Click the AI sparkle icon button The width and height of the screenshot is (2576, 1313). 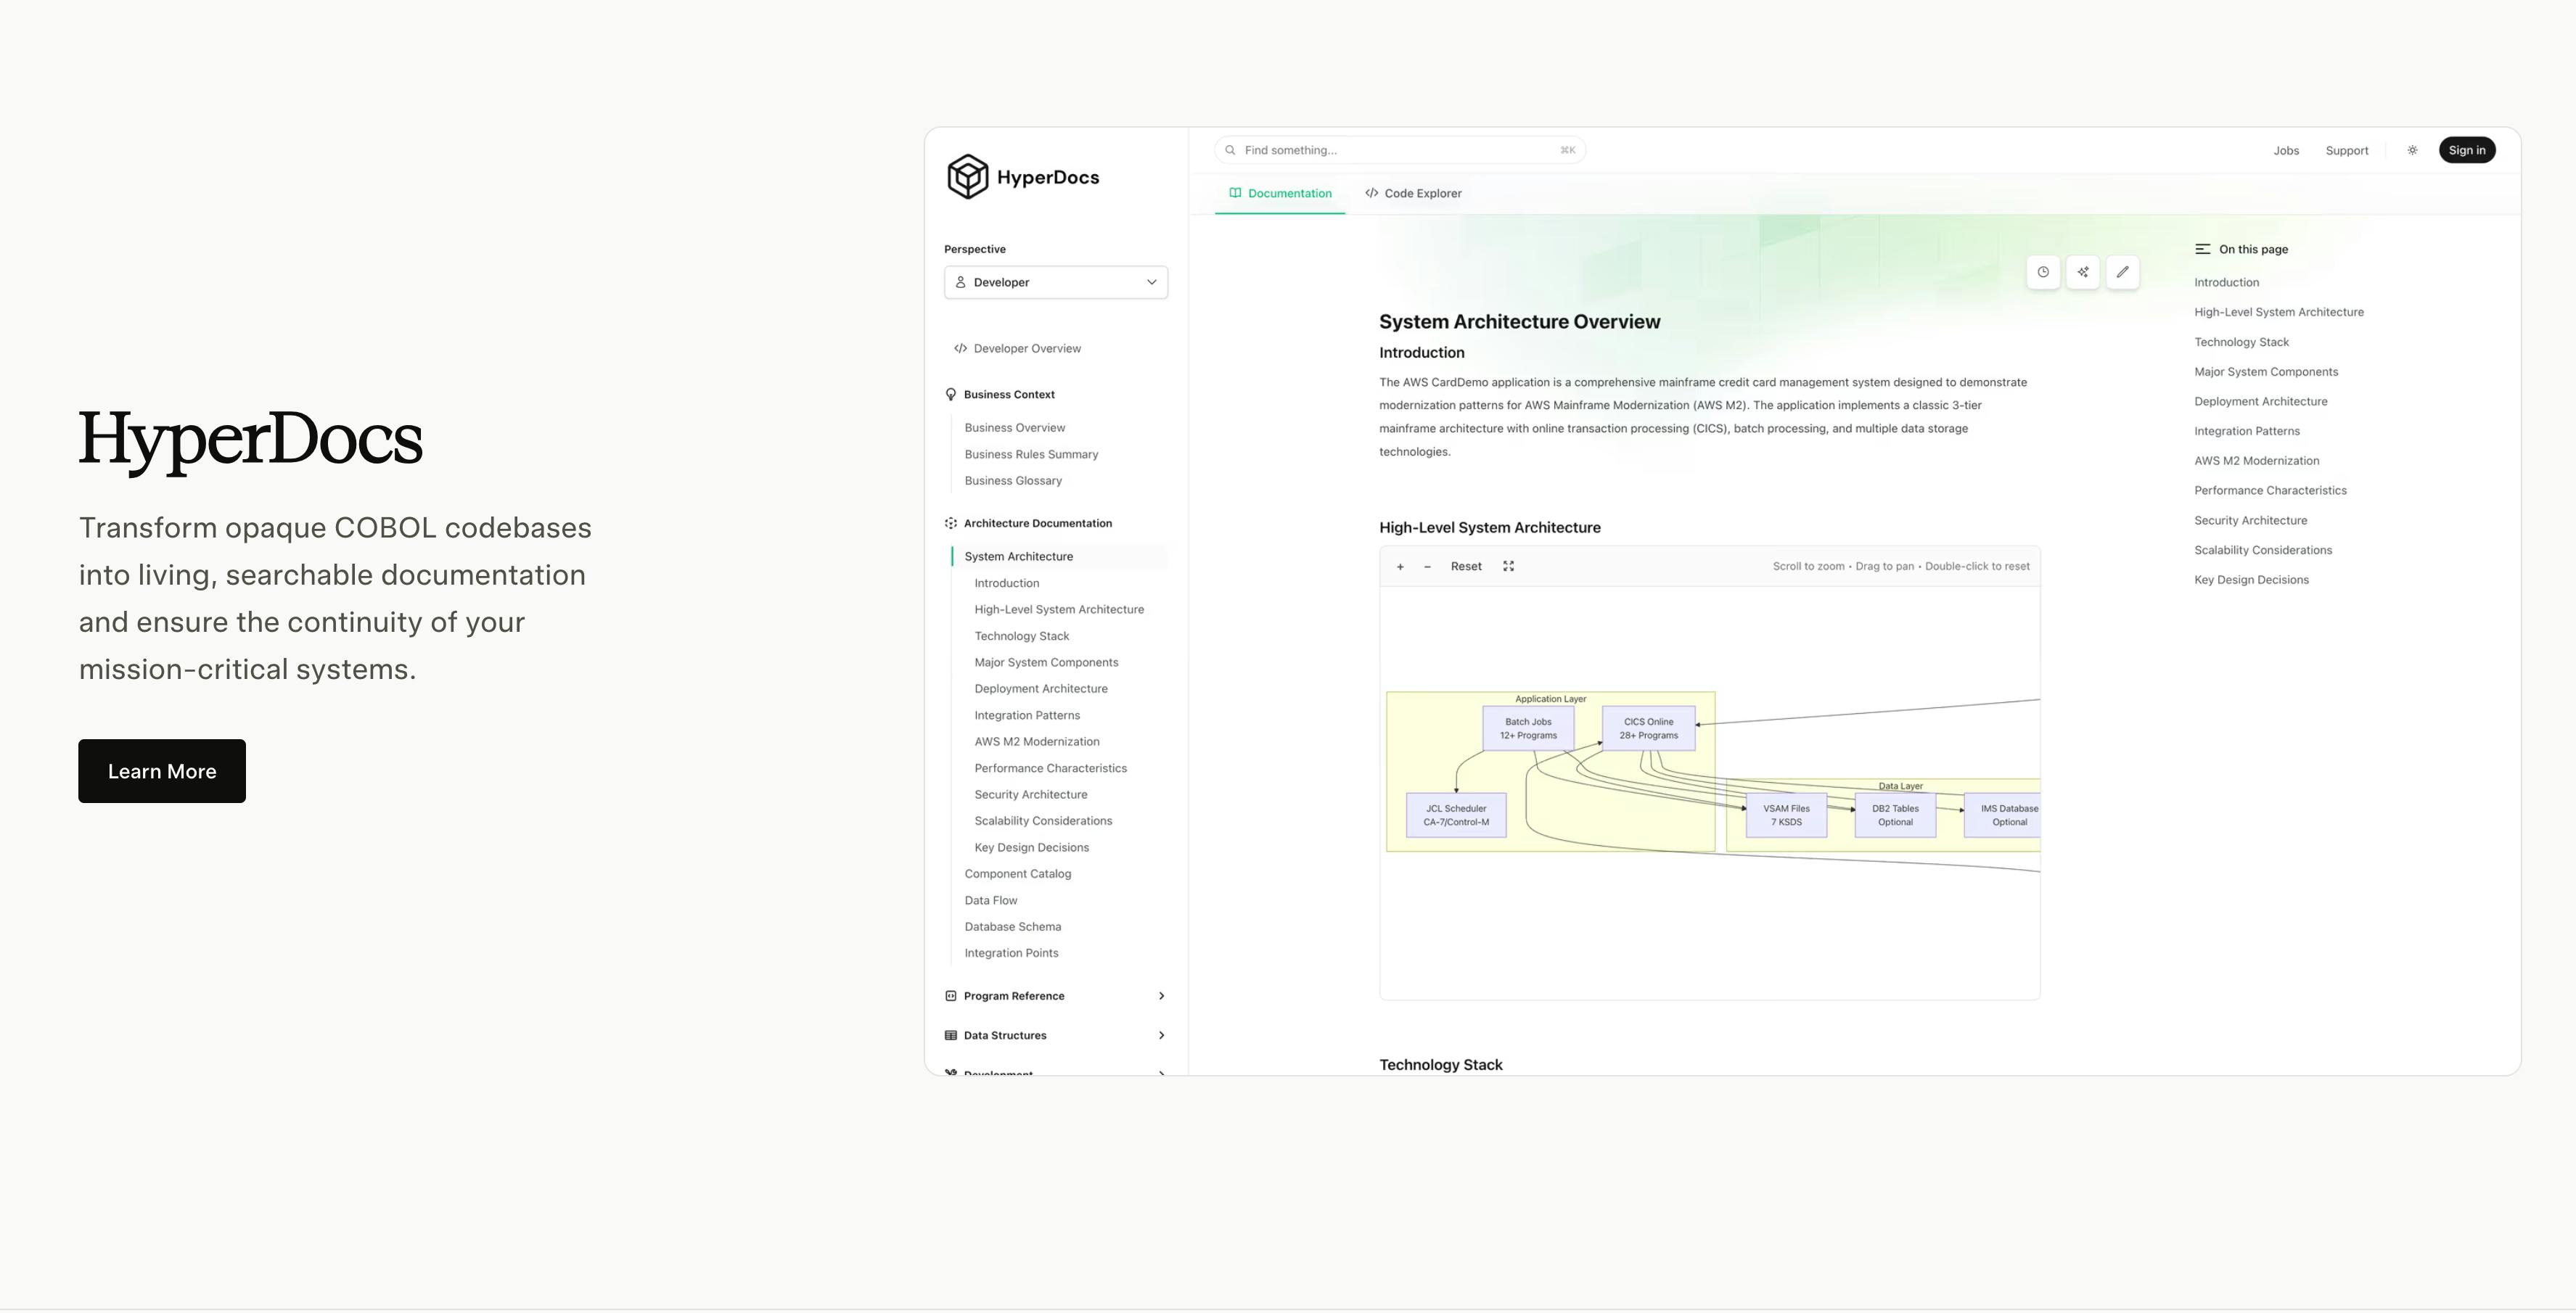point(2083,272)
